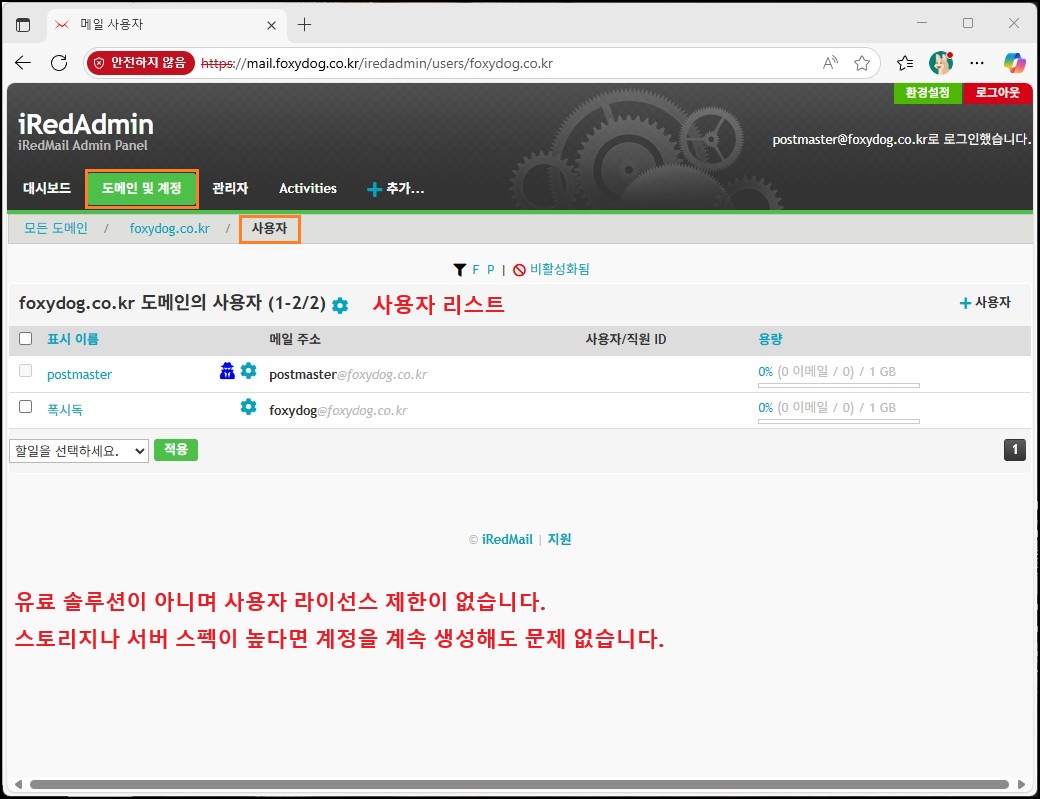This screenshot has width=1040, height=799.
Task: Open the favorites list icon
Action: coord(905,63)
